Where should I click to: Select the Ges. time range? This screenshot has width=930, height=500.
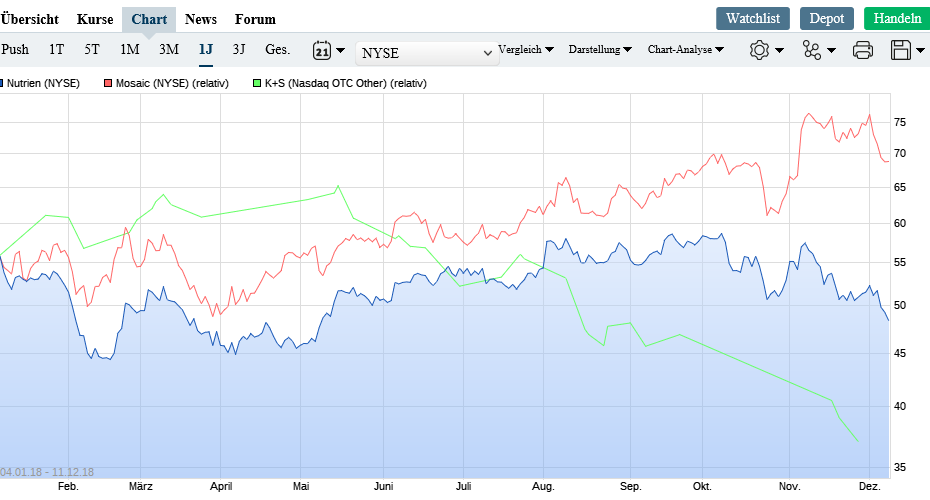tap(278, 49)
